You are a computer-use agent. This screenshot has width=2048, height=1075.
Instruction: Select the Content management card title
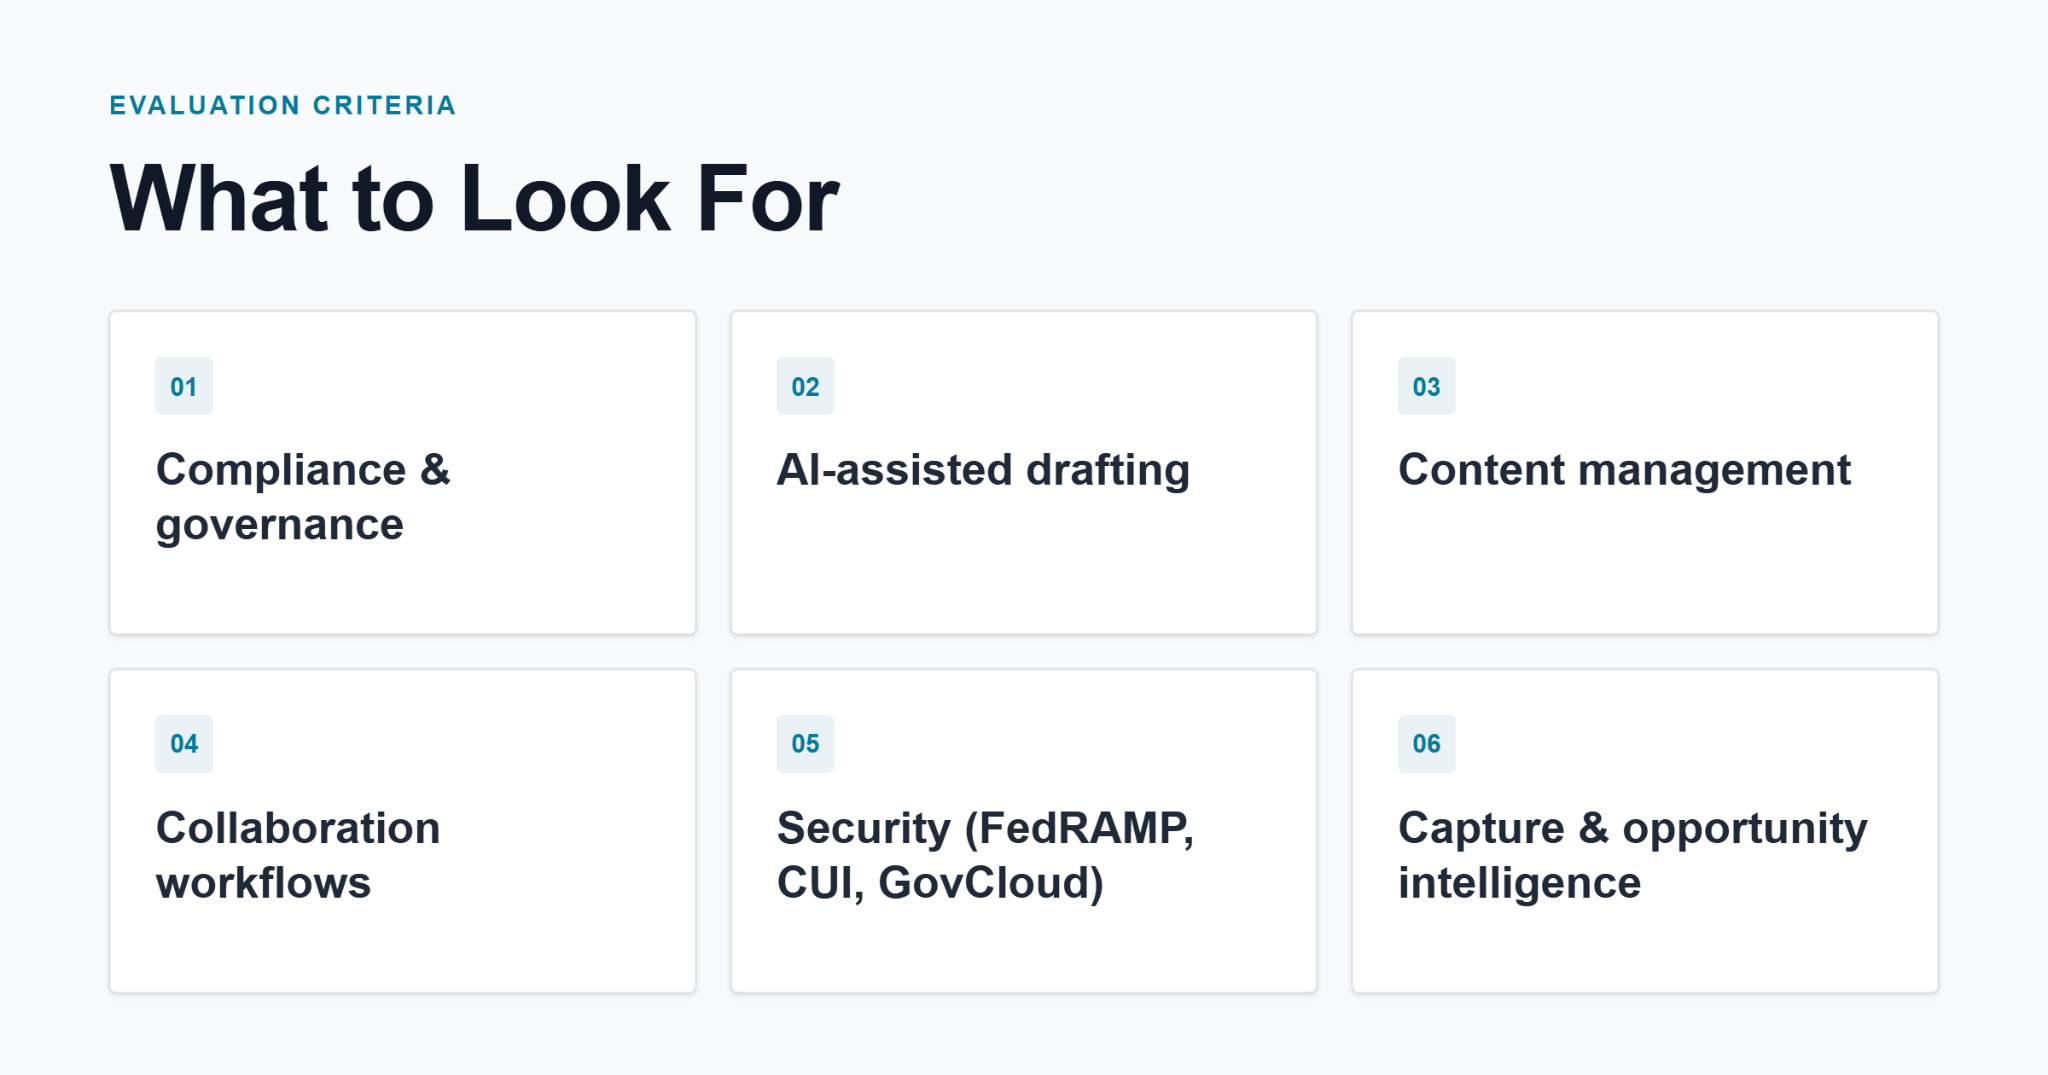tap(1624, 470)
